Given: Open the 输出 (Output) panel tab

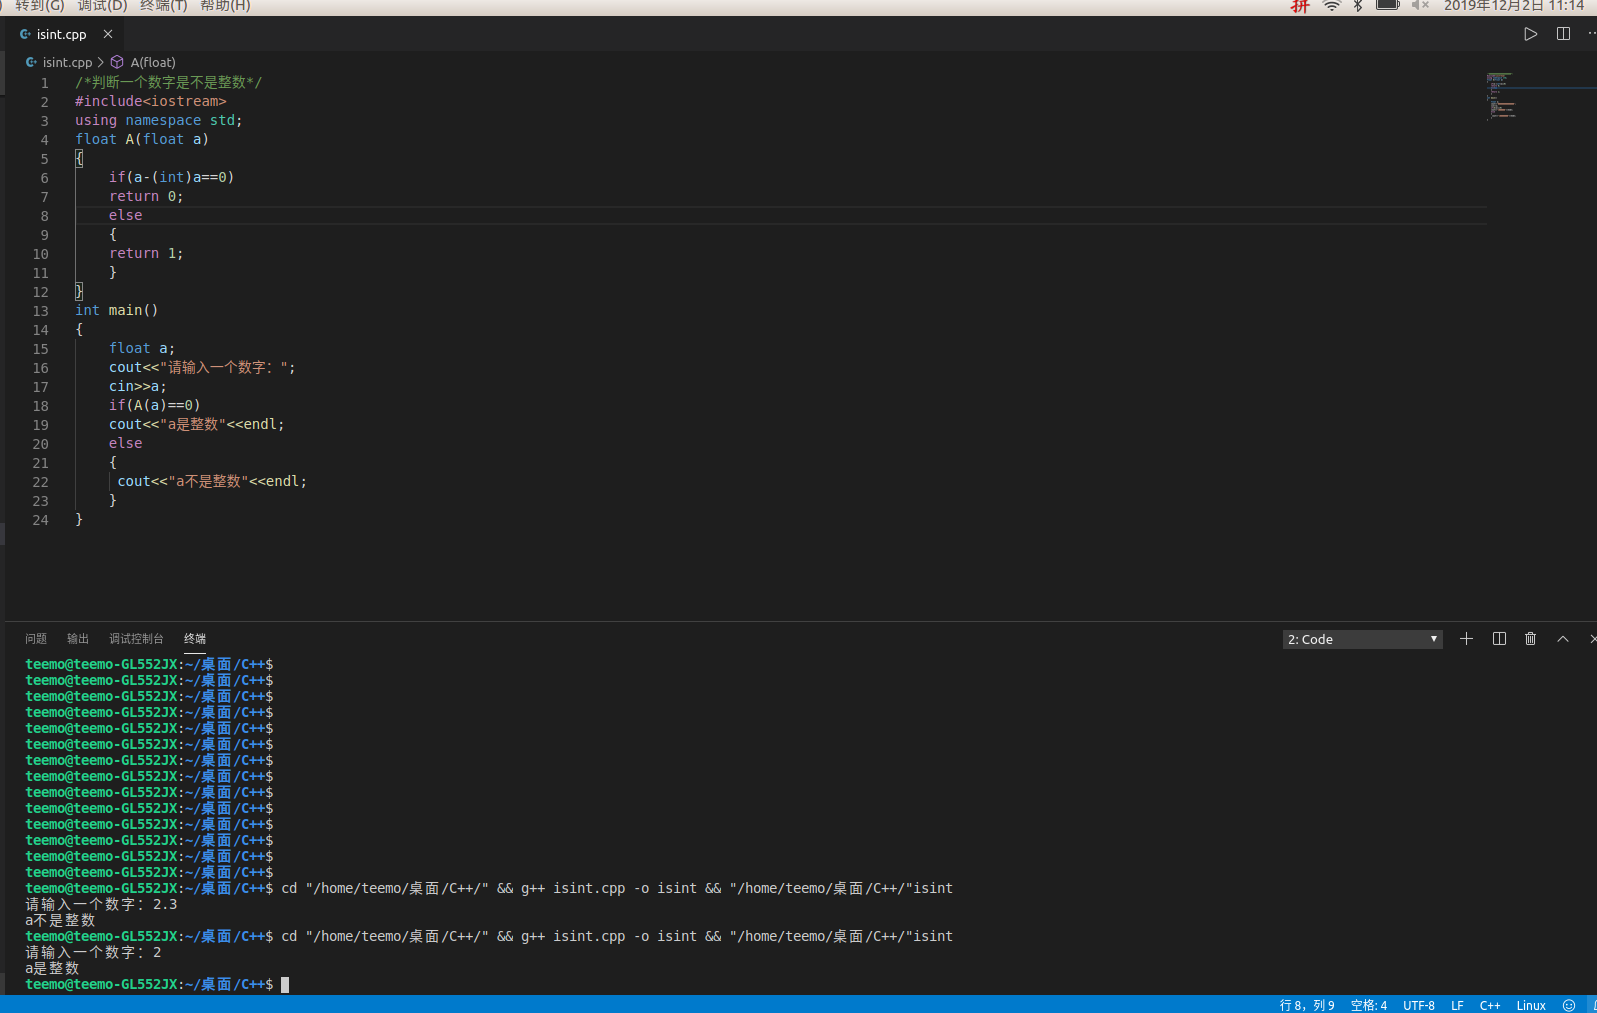Looking at the screenshot, I should 78,638.
